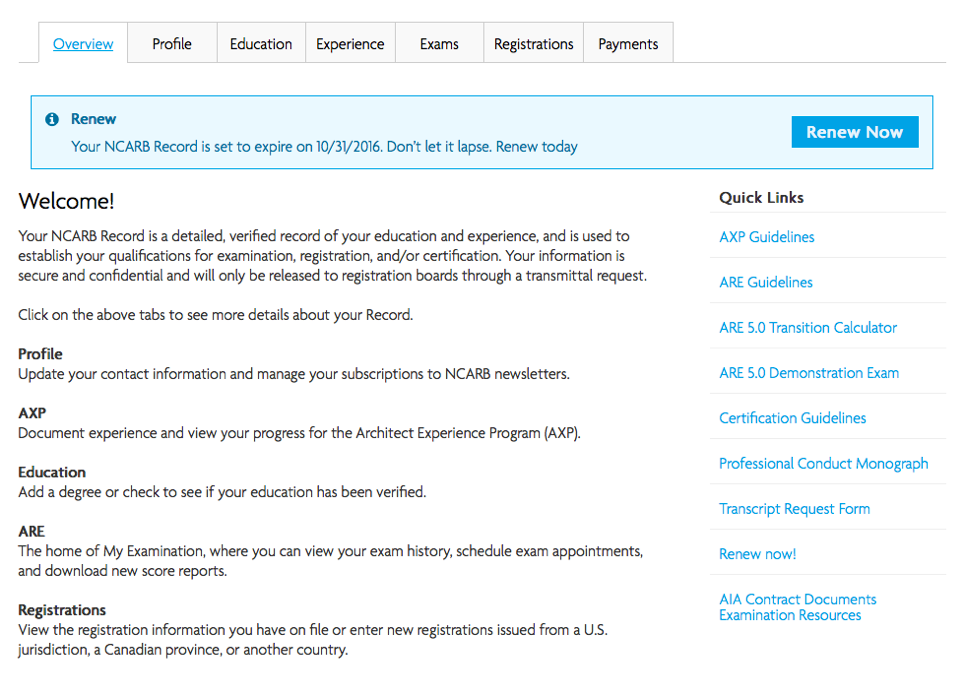Click the info icon in the Renew banner

52,118
